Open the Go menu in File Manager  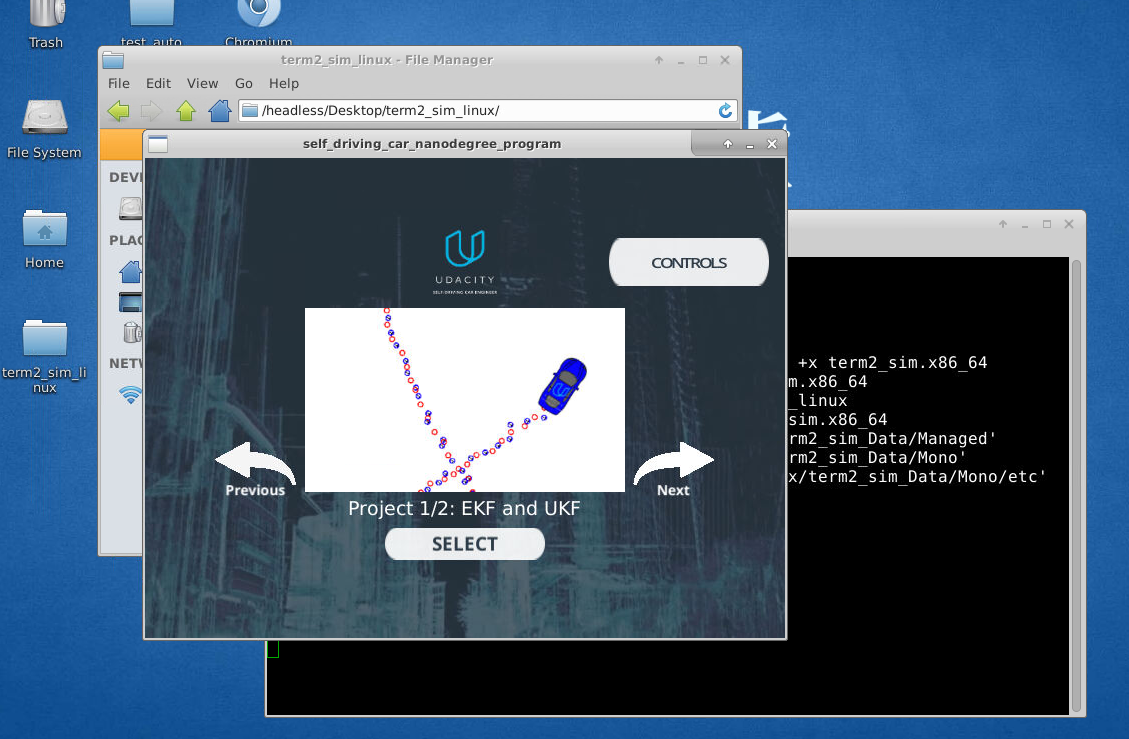click(x=243, y=84)
